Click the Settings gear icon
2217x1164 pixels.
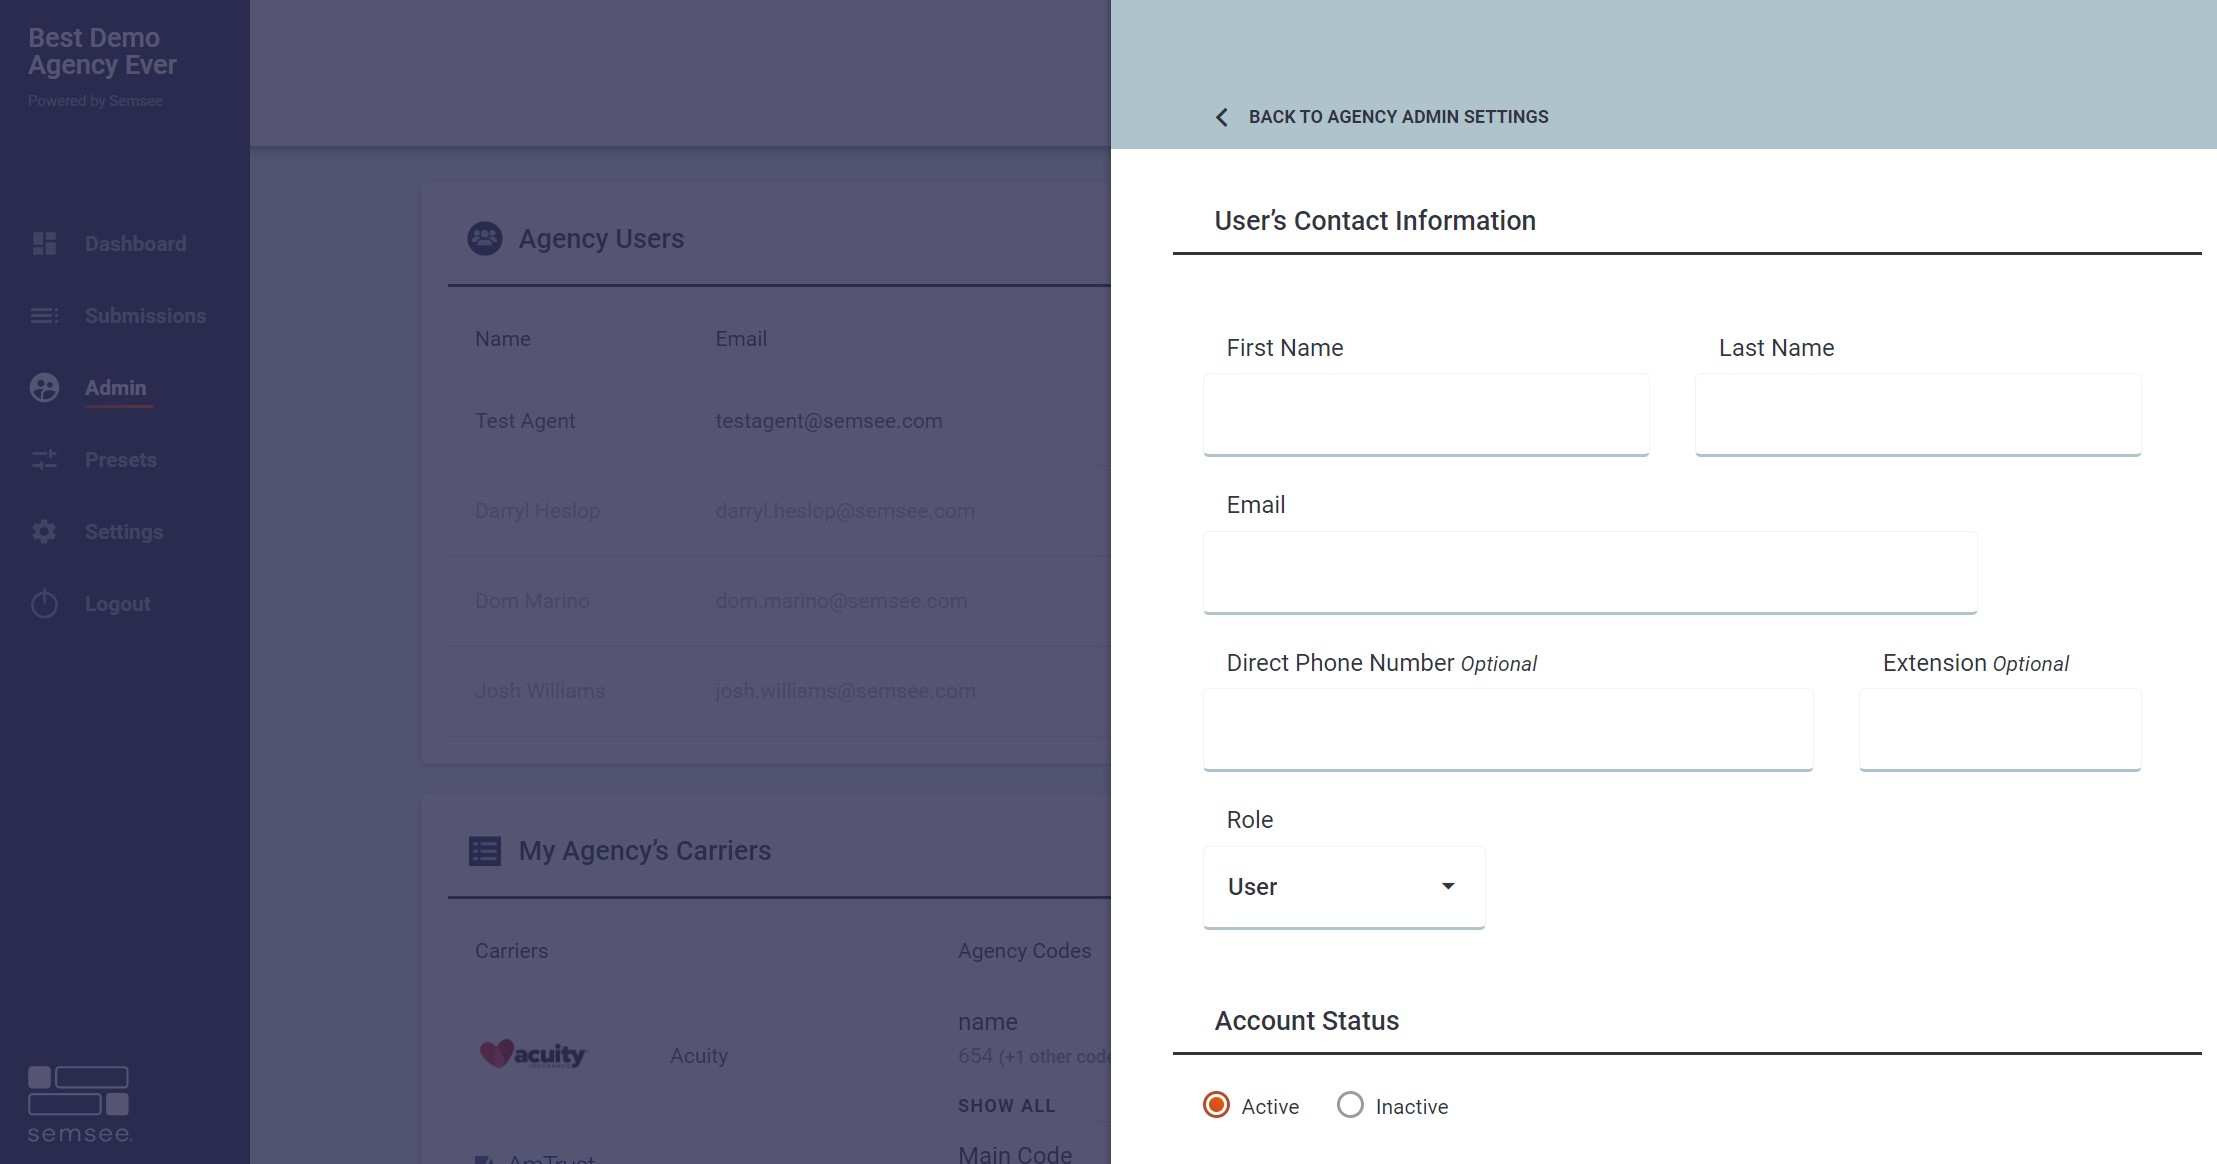tap(44, 532)
